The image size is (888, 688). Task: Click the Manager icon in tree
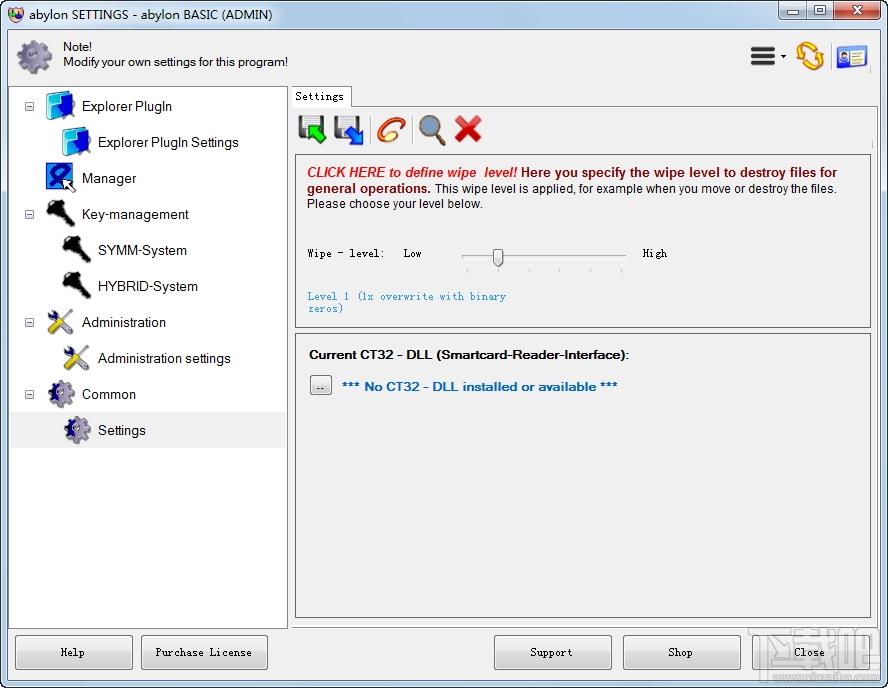click(60, 178)
